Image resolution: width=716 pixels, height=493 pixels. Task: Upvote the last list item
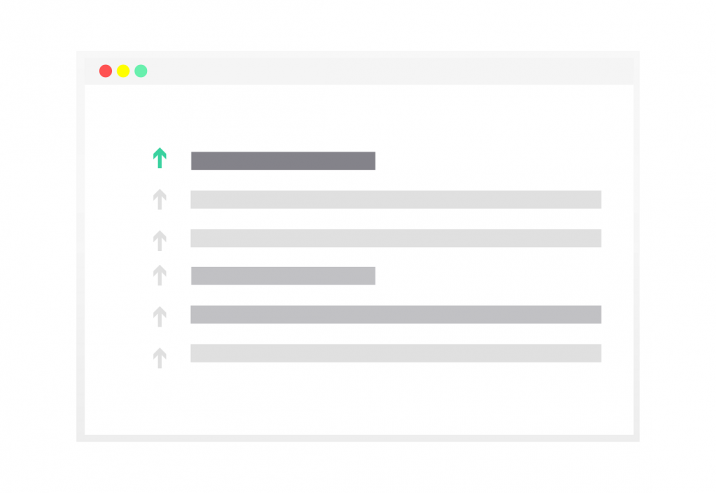tap(159, 356)
